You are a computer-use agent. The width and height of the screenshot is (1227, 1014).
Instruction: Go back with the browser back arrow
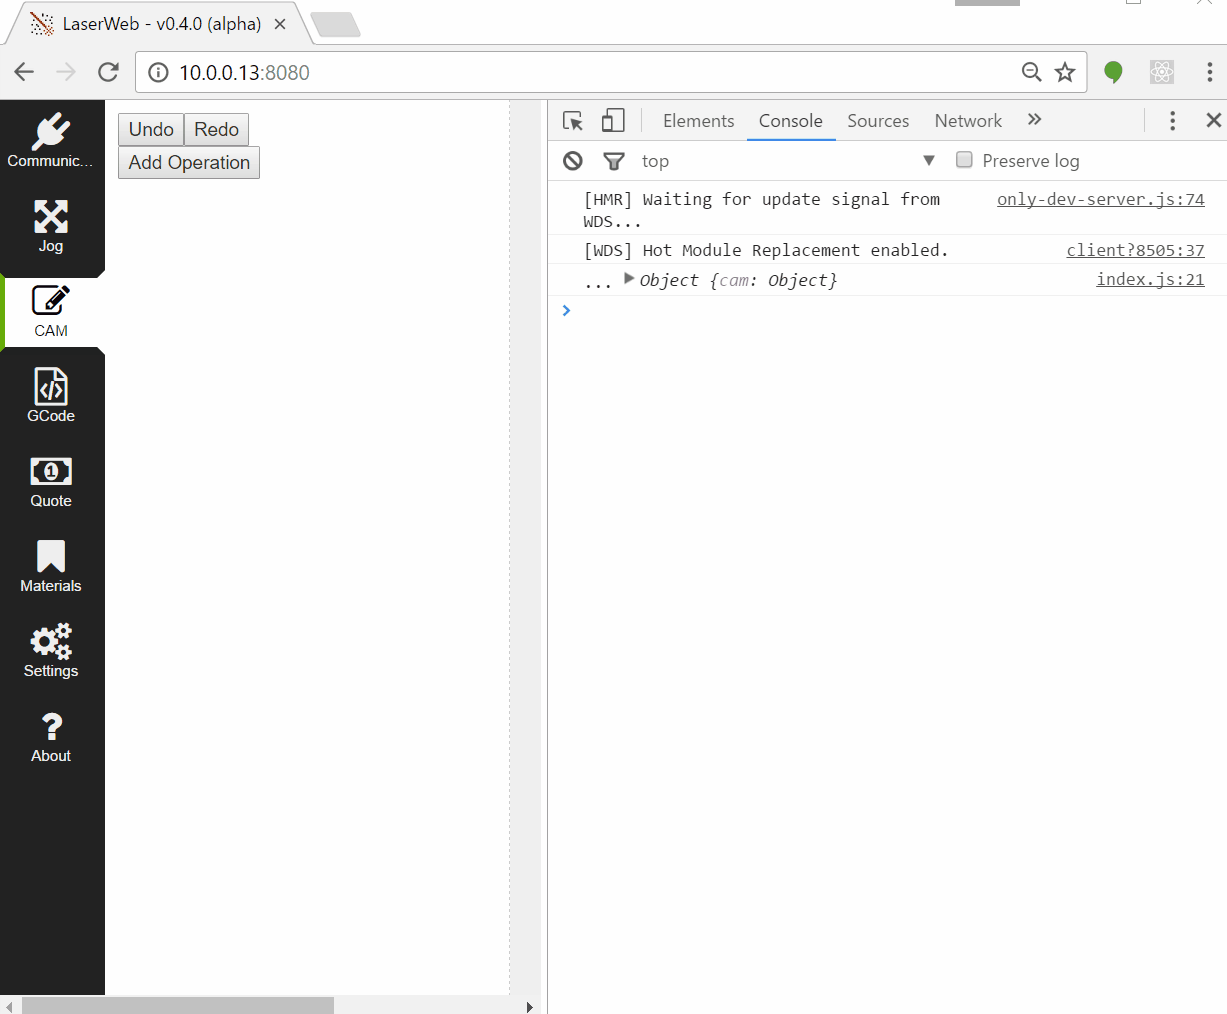pyautogui.click(x=25, y=72)
